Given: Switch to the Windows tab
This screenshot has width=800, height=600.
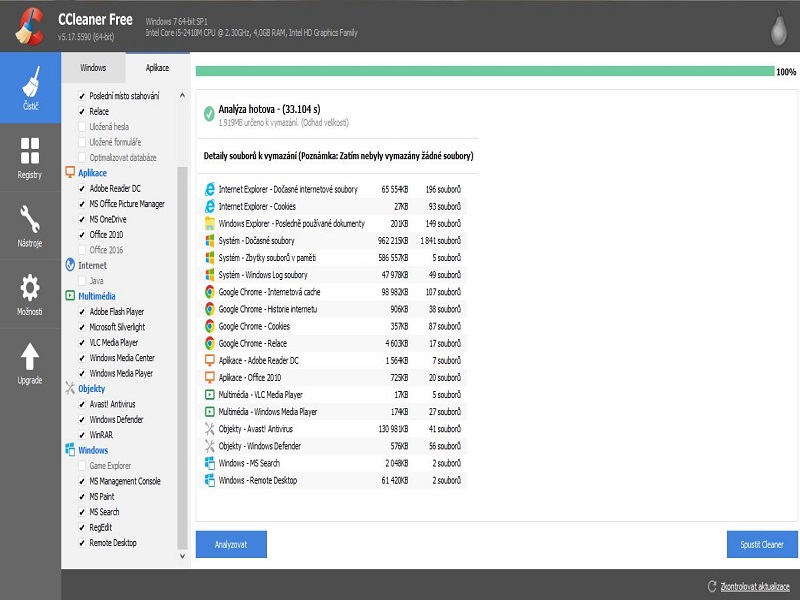Looking at the screenshot, I should (94, 68).
